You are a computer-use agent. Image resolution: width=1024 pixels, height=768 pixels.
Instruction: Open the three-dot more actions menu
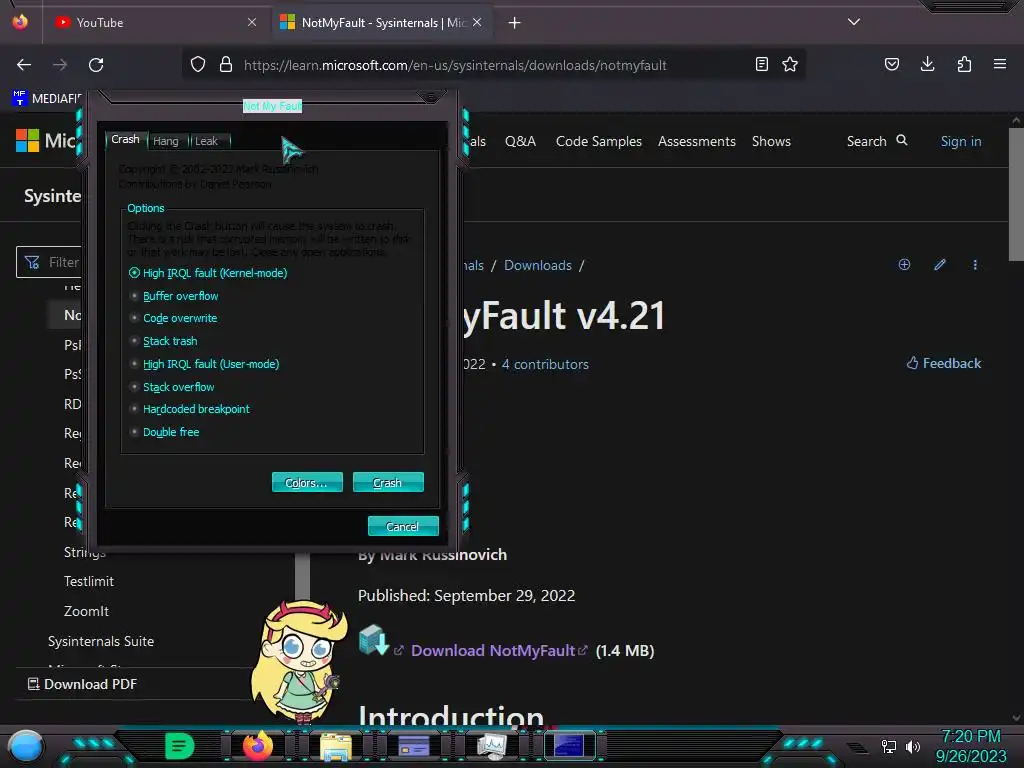pos(975,264)
